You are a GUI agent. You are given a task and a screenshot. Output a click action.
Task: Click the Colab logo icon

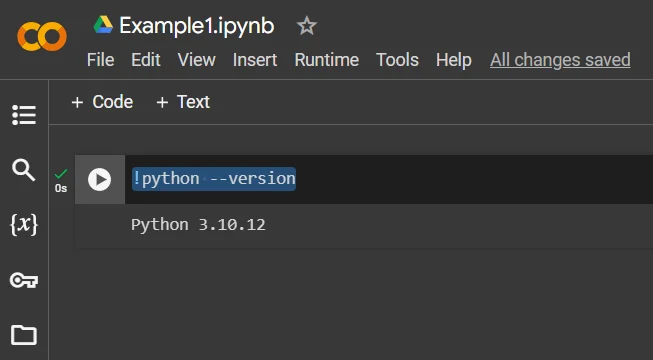[x=42, y=37]
